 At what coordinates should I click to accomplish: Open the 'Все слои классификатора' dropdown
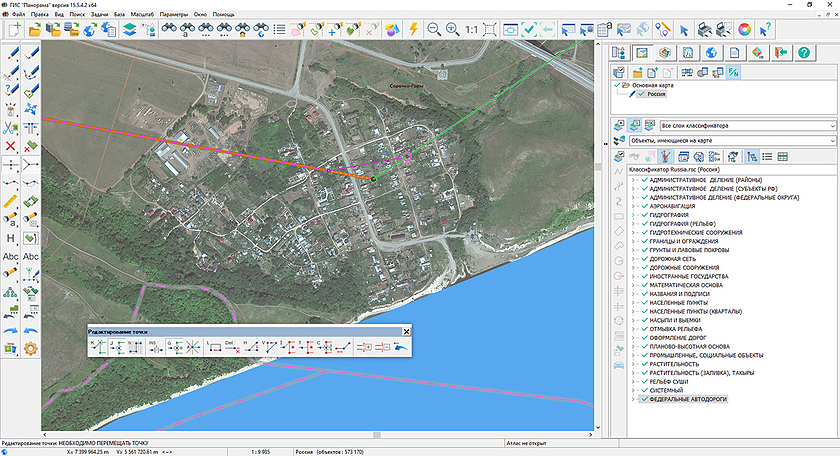click(x=831, y=126)
